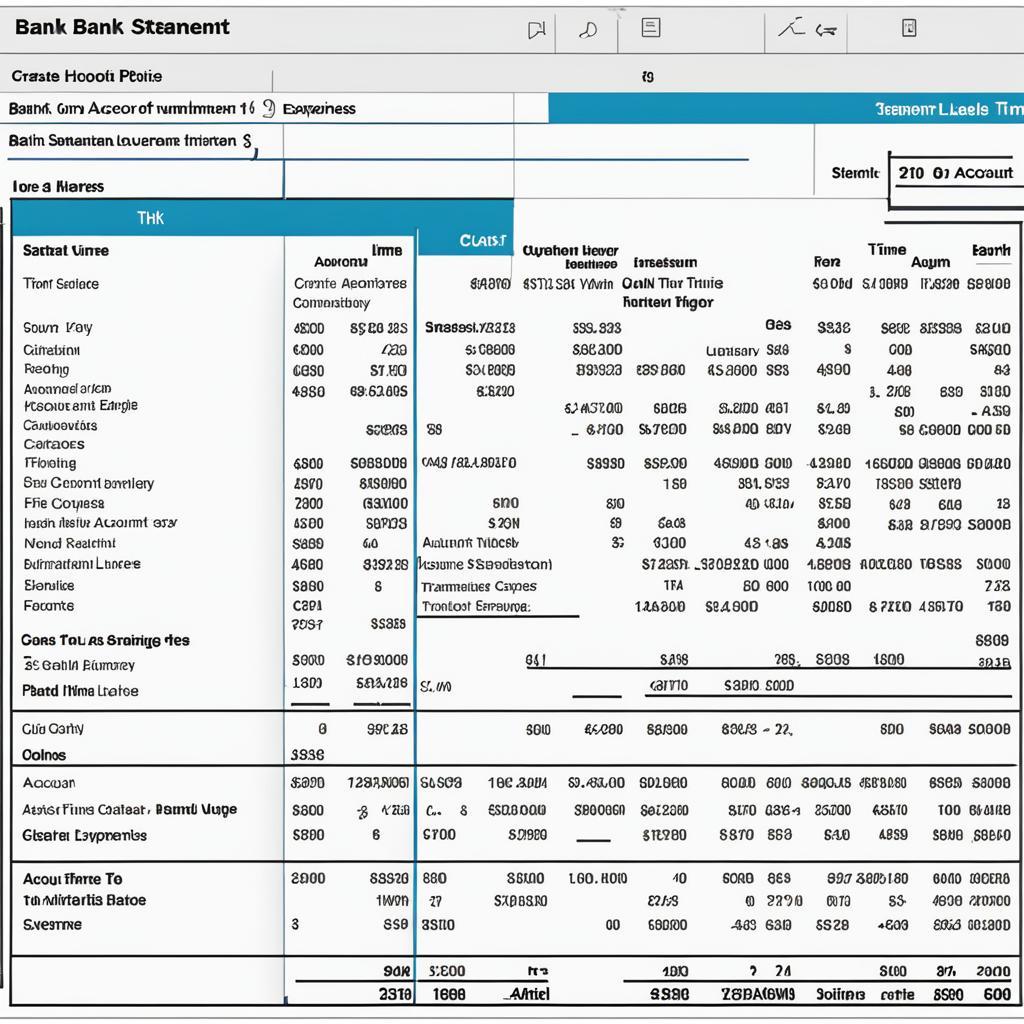Click the 'Cramte Aeonbres' cell
Screen dimensions: 1024x1024
[x=350, y=283]
